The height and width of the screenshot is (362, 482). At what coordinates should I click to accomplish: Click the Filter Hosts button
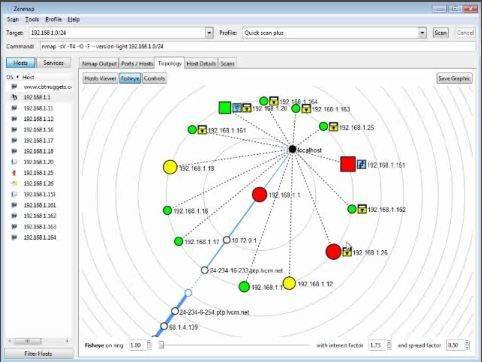[38, 354]
